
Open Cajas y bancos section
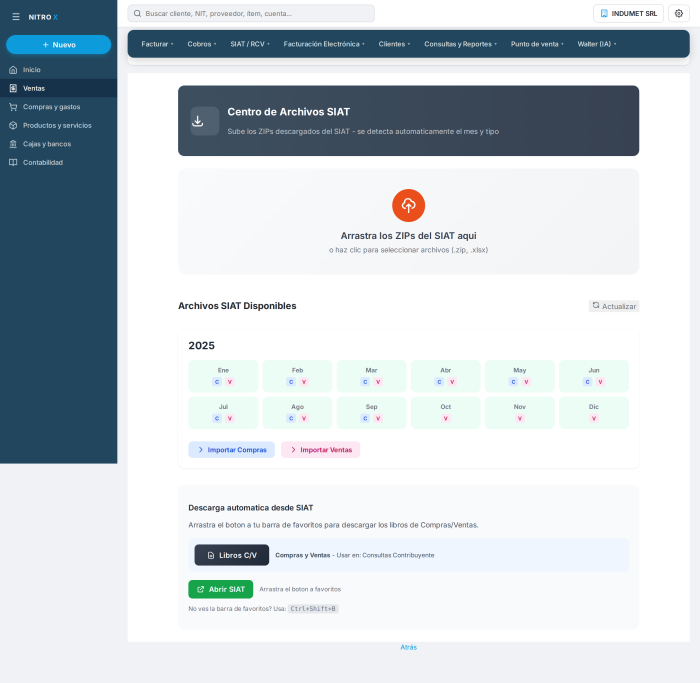58,144
